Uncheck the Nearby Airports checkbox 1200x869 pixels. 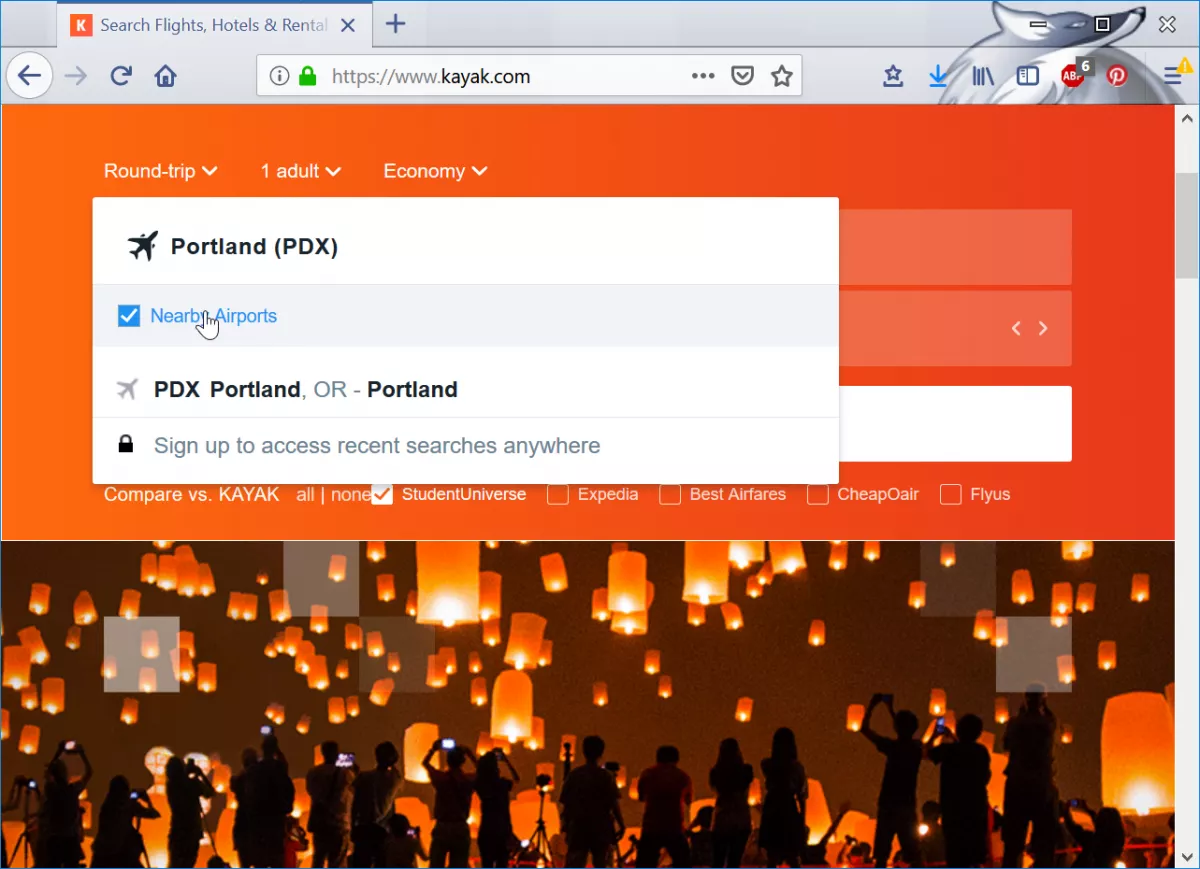click(x=129, y=316)
